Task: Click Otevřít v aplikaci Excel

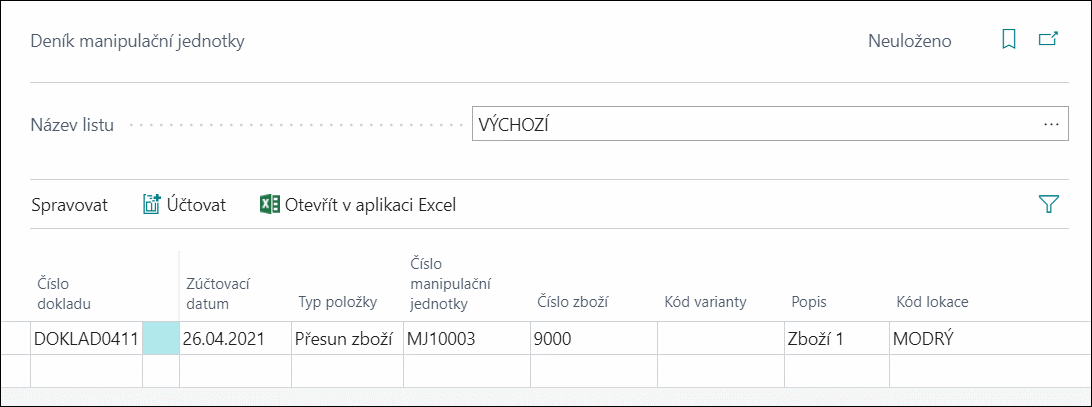Action: click(370, 205)
